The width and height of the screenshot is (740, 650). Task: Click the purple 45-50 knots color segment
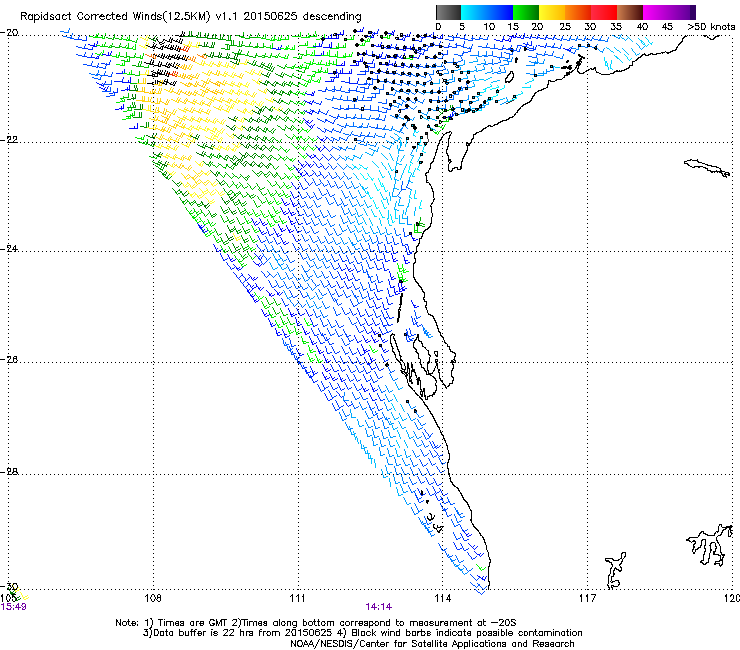click(x=682, y=12)
